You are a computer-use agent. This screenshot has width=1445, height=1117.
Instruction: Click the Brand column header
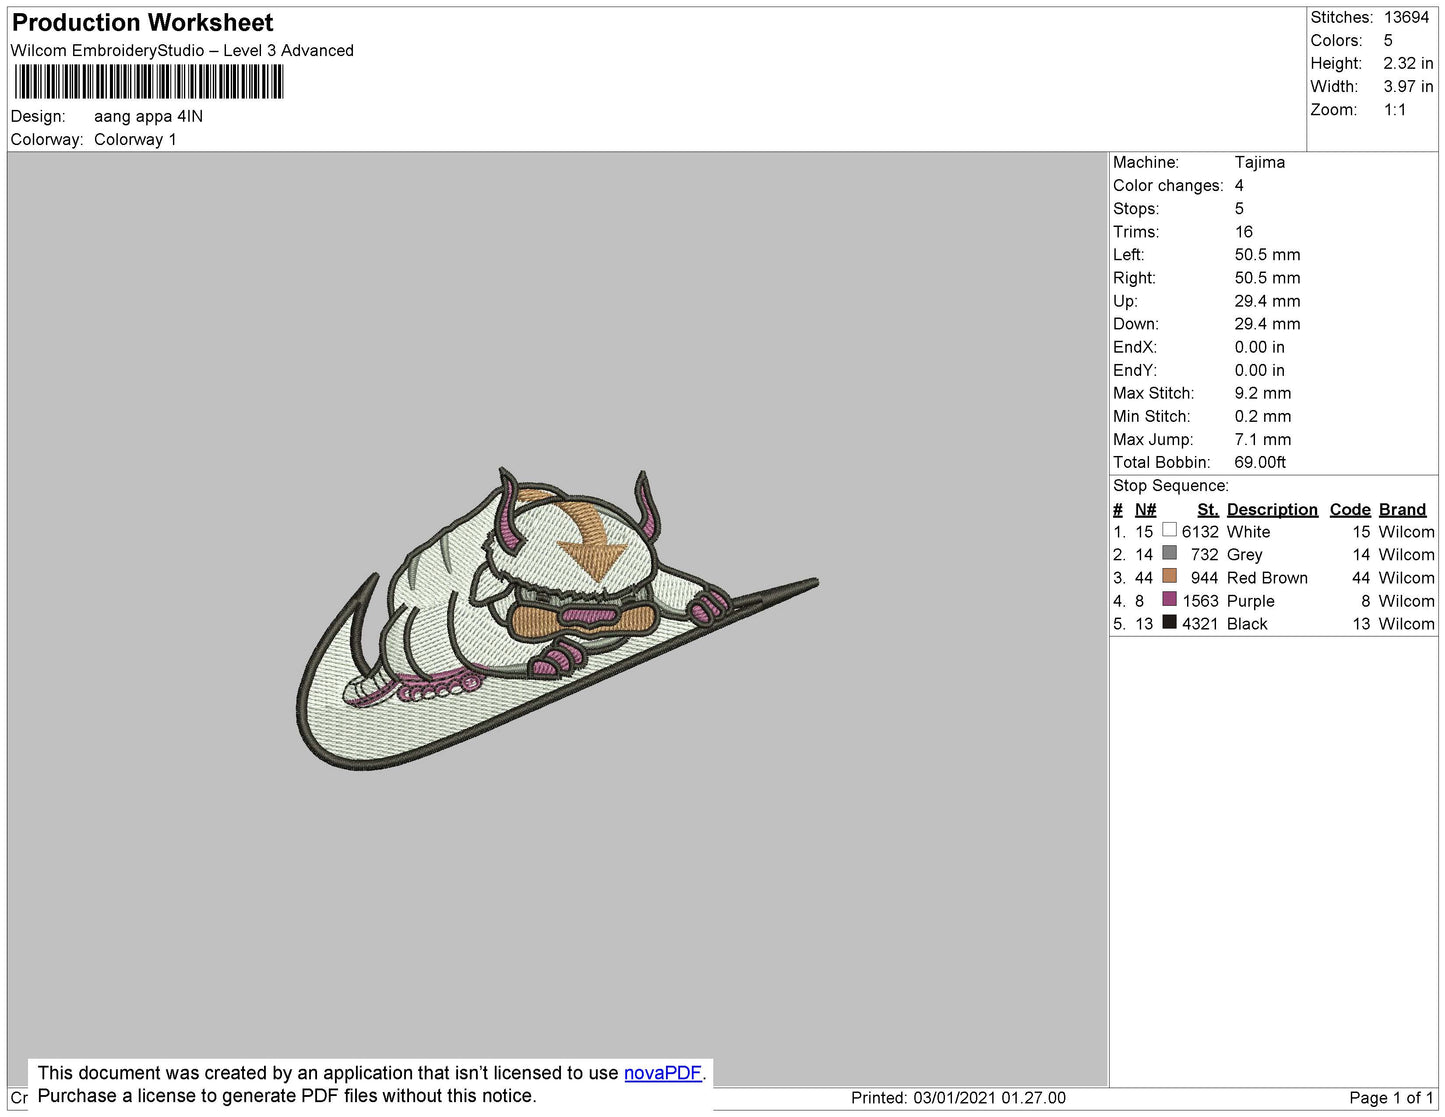pos(1402,509)
